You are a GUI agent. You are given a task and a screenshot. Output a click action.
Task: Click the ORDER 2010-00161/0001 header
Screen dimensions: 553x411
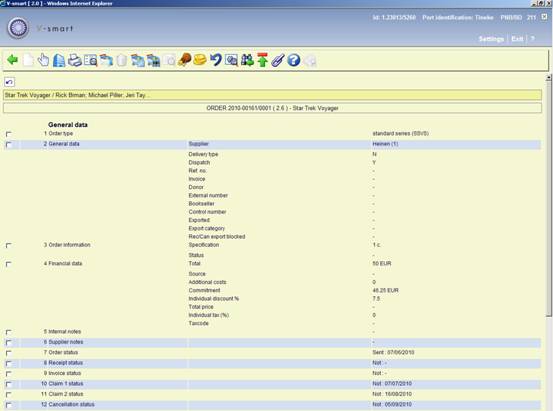click(272, 108)
